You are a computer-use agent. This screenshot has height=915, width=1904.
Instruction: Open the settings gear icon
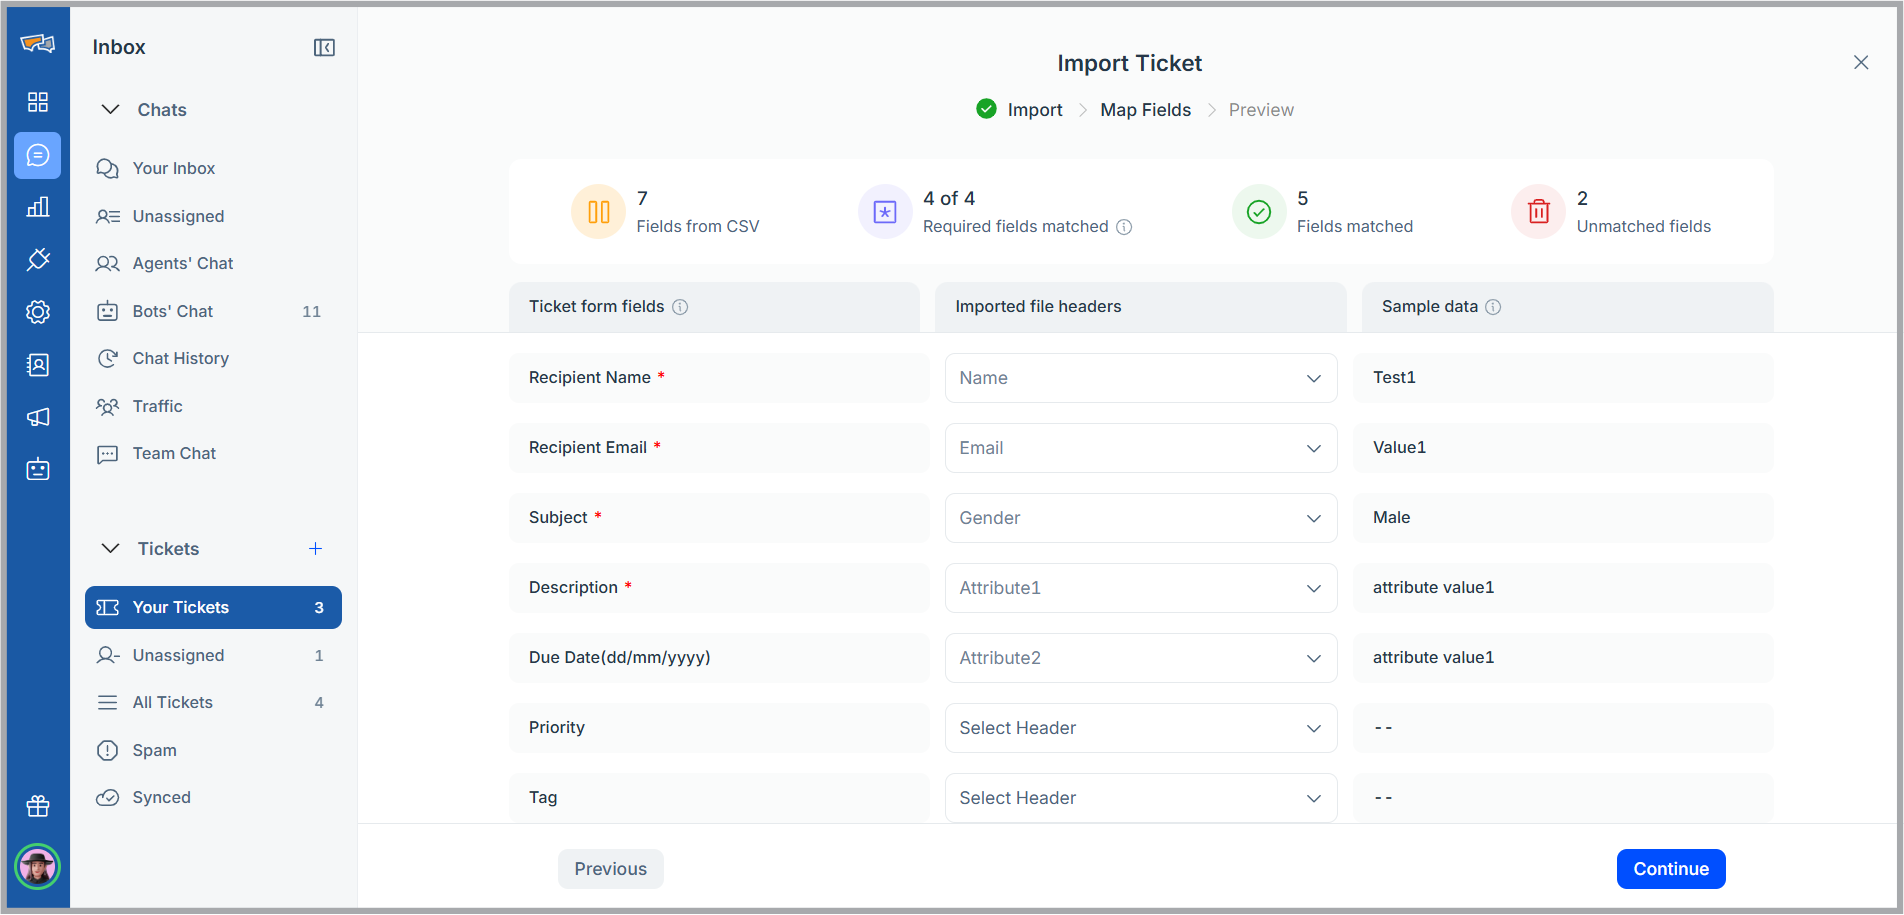(38, 312)
